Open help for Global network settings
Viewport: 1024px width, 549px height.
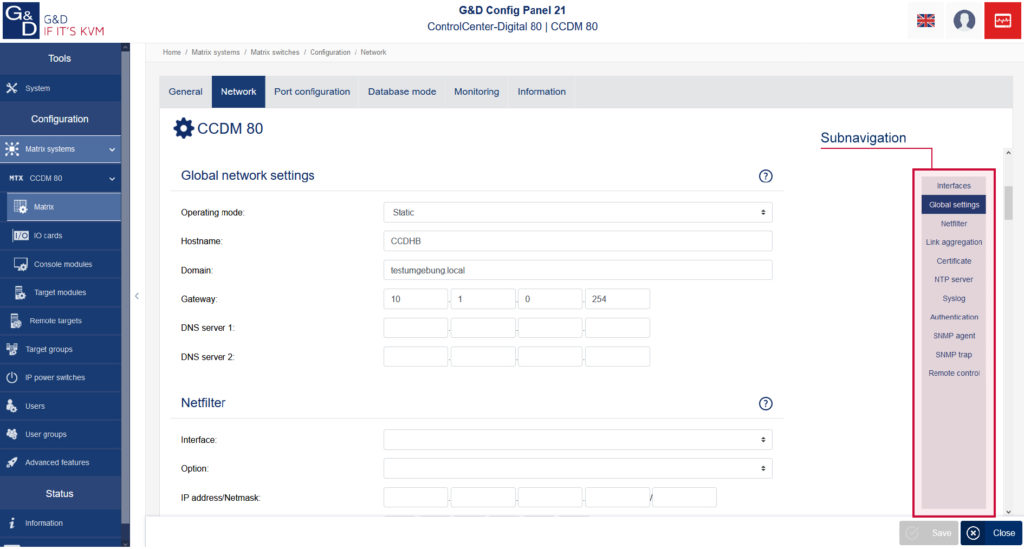click(x=765, y=176)
